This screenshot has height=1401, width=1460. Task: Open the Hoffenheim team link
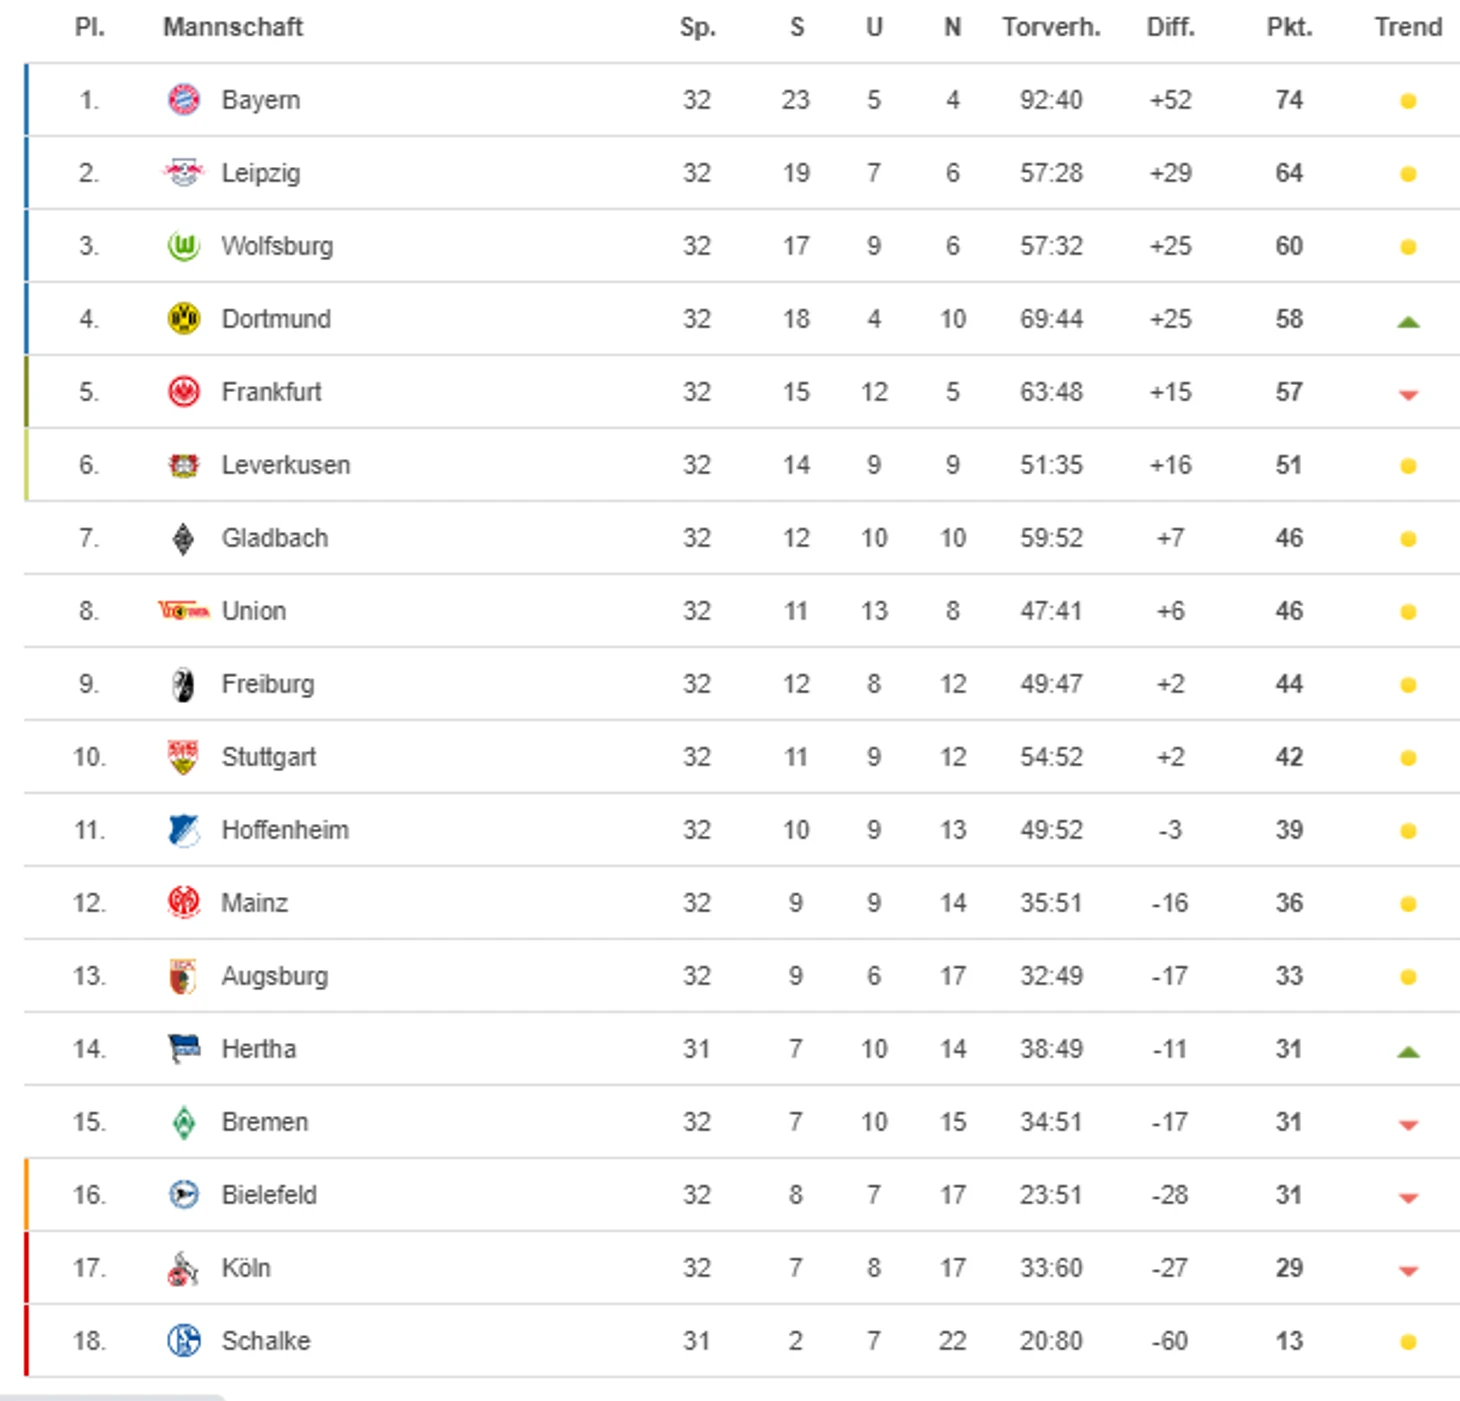pyautogui.click(x=285, y=830)
